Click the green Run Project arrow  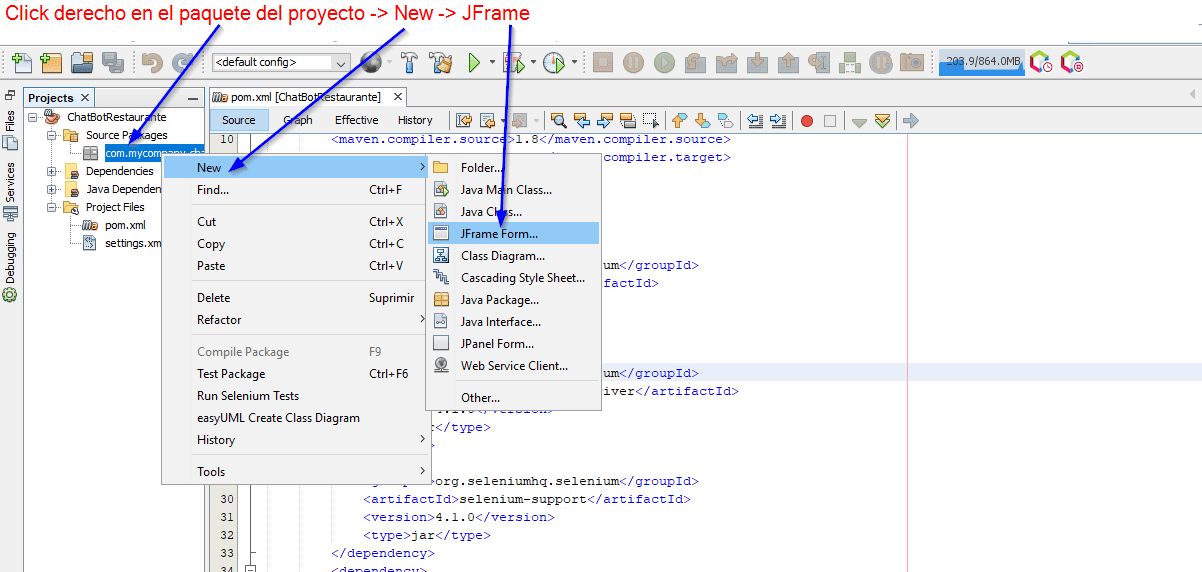474,62
